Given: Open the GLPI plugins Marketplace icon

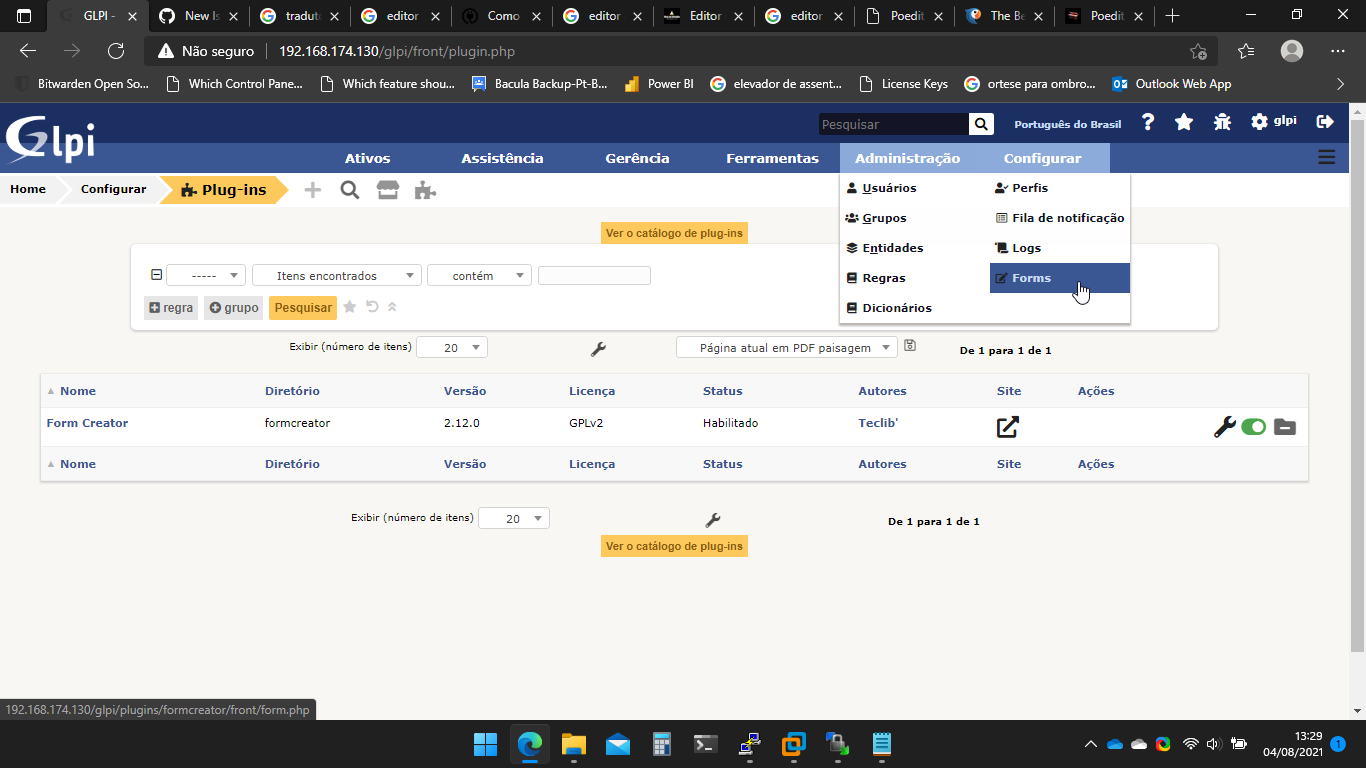Looking at the screenshot, I should click(387, 189).
